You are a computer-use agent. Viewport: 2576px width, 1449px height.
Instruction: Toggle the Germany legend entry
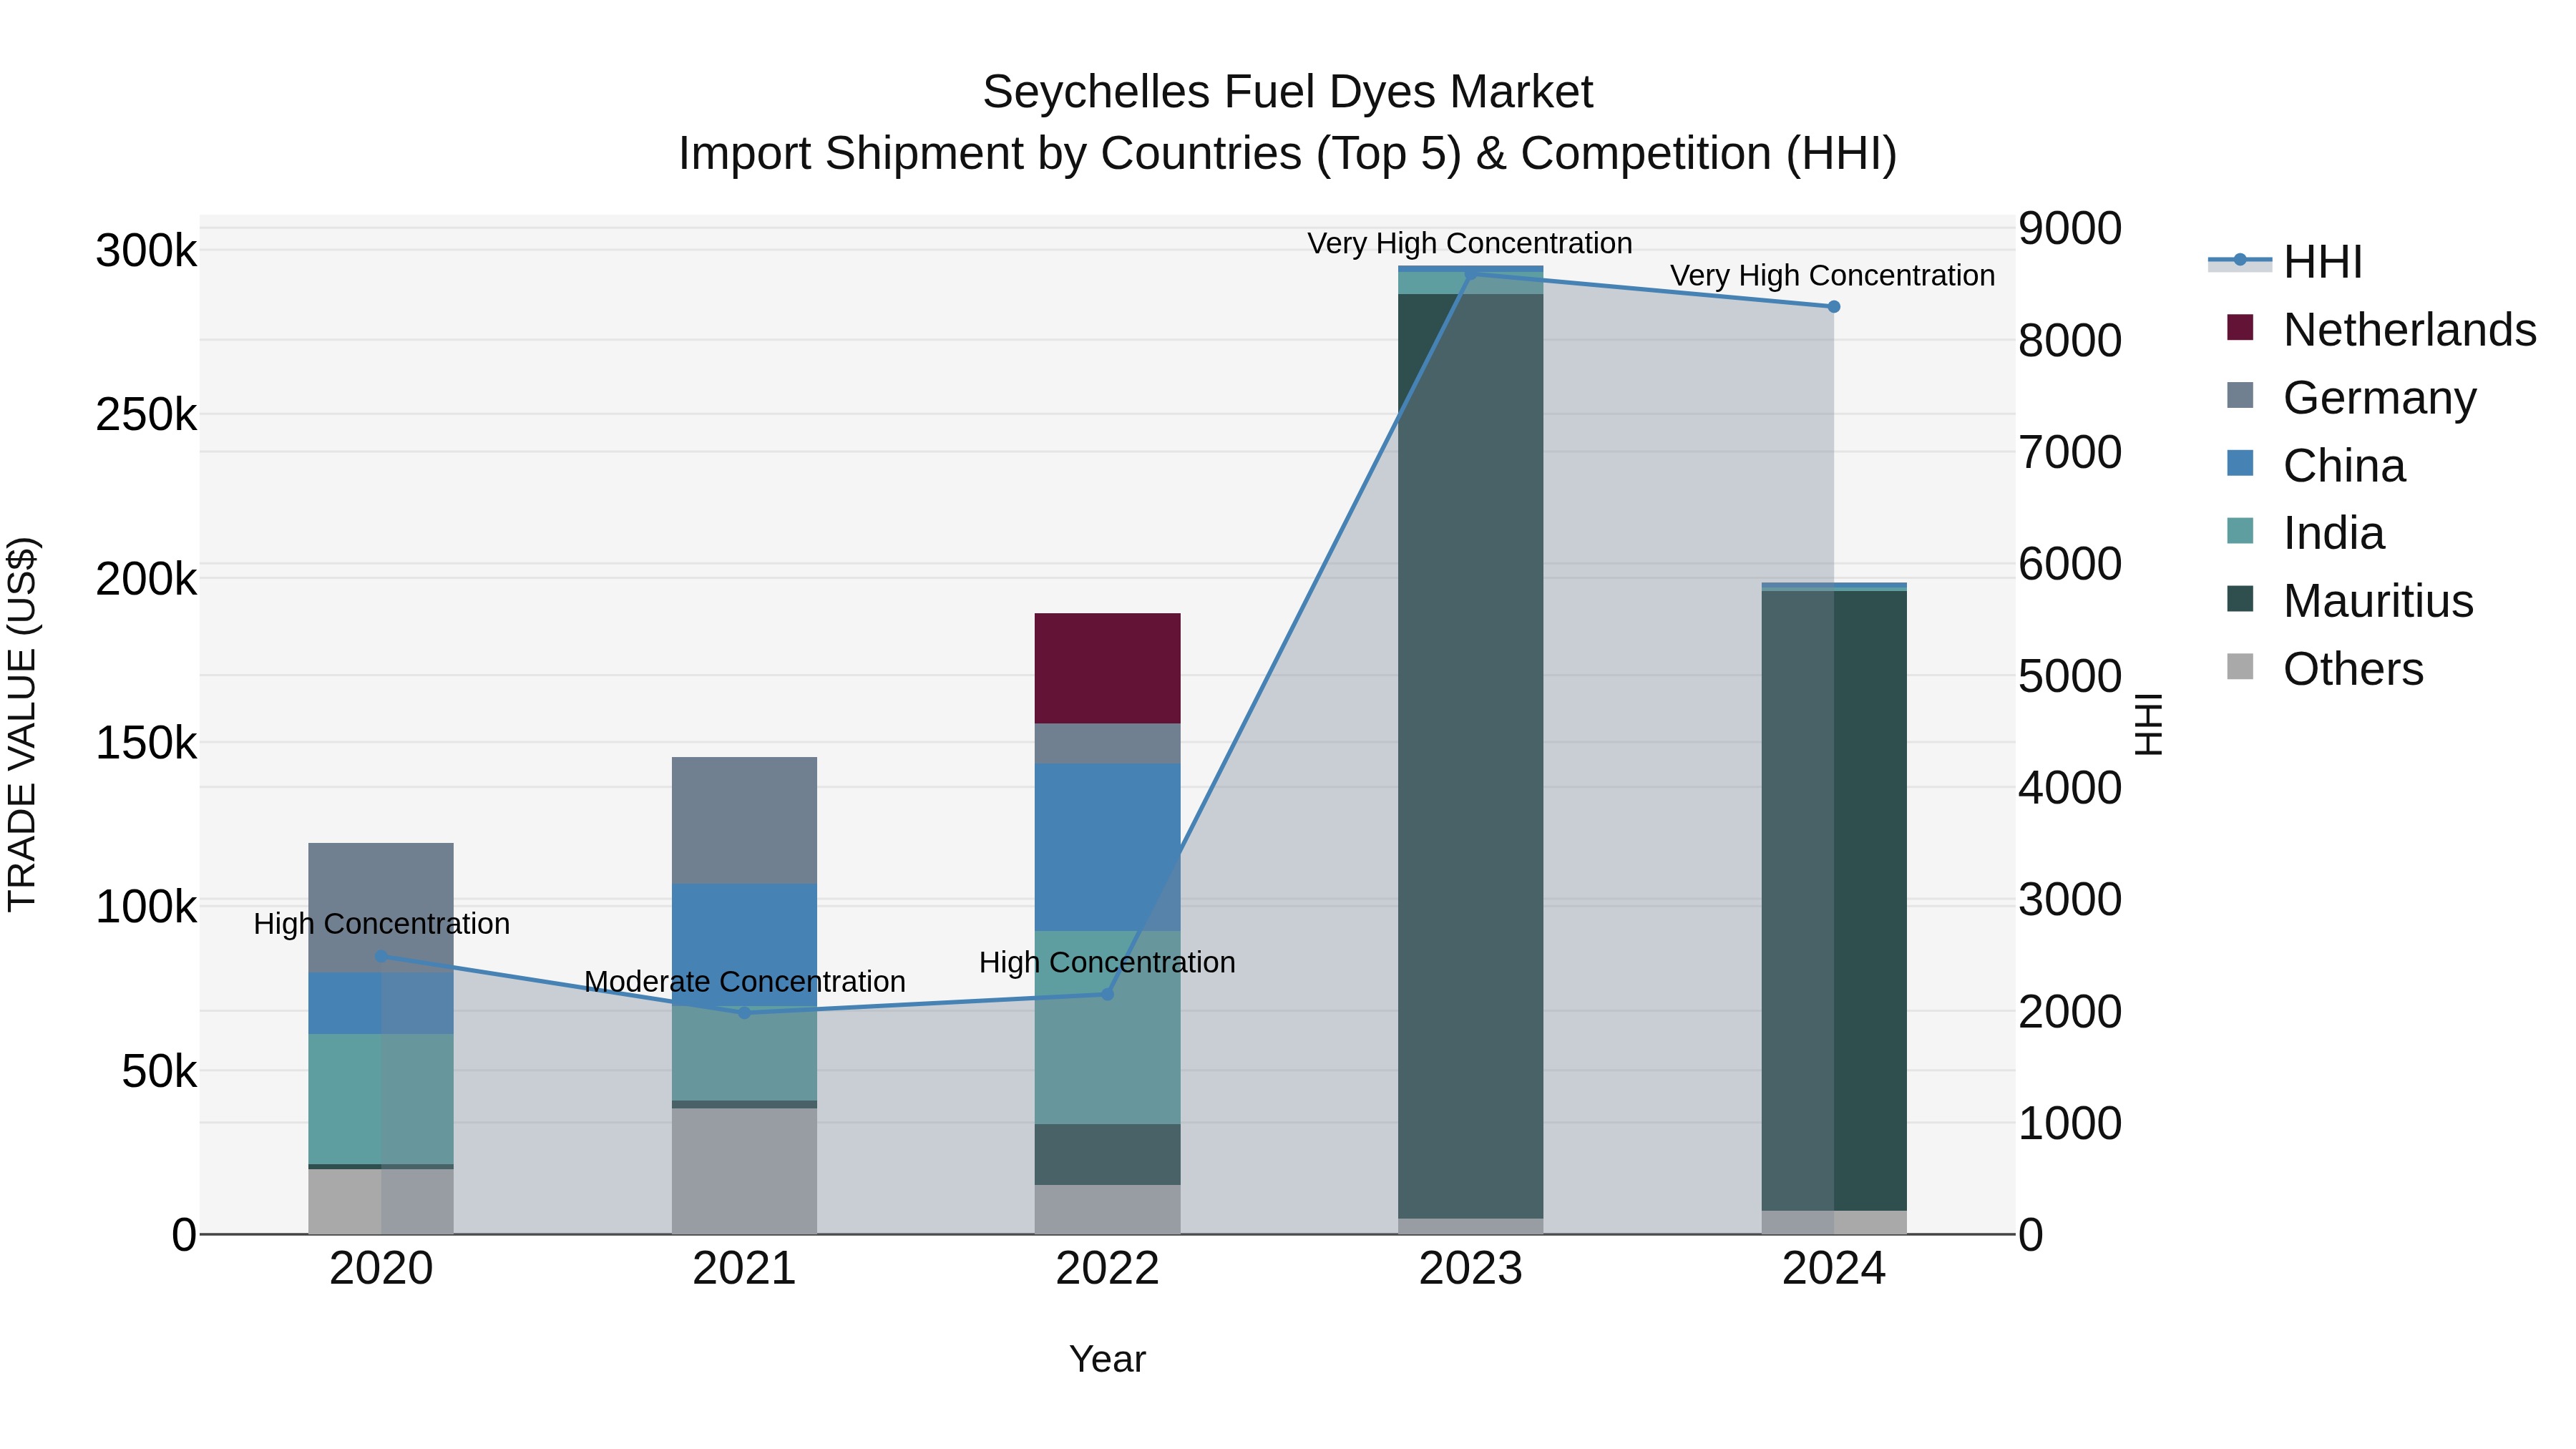click(x=2351, y=398)
